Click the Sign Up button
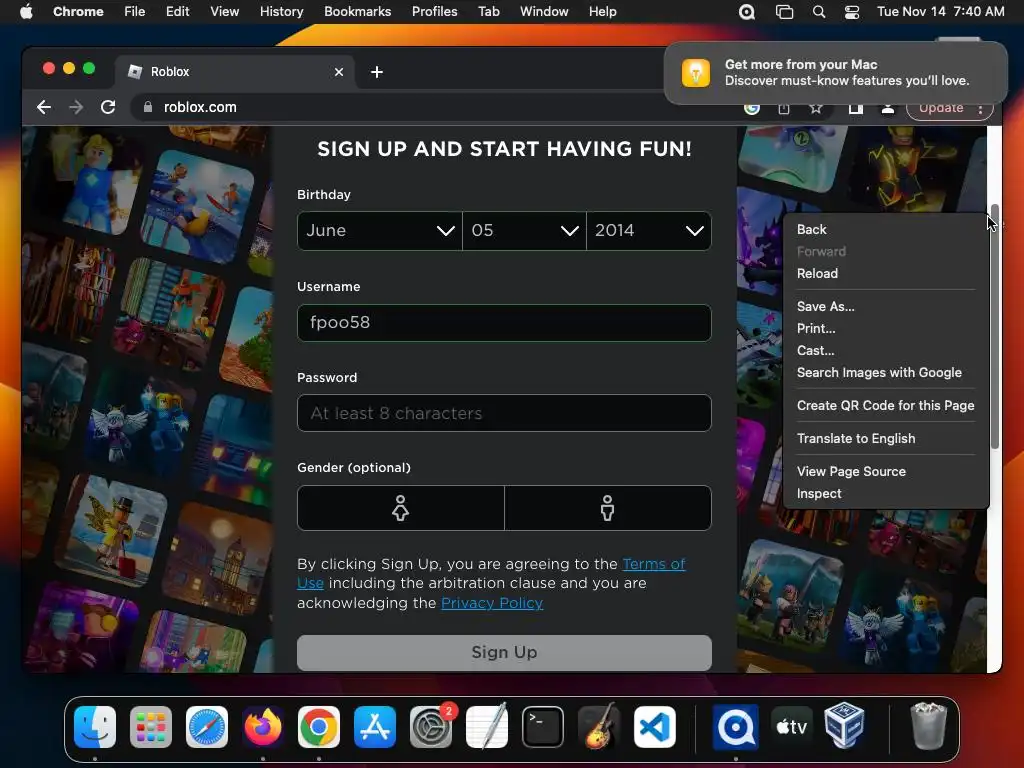The image size is (1024, 768). pyautogui.click(x=504, y=652)
